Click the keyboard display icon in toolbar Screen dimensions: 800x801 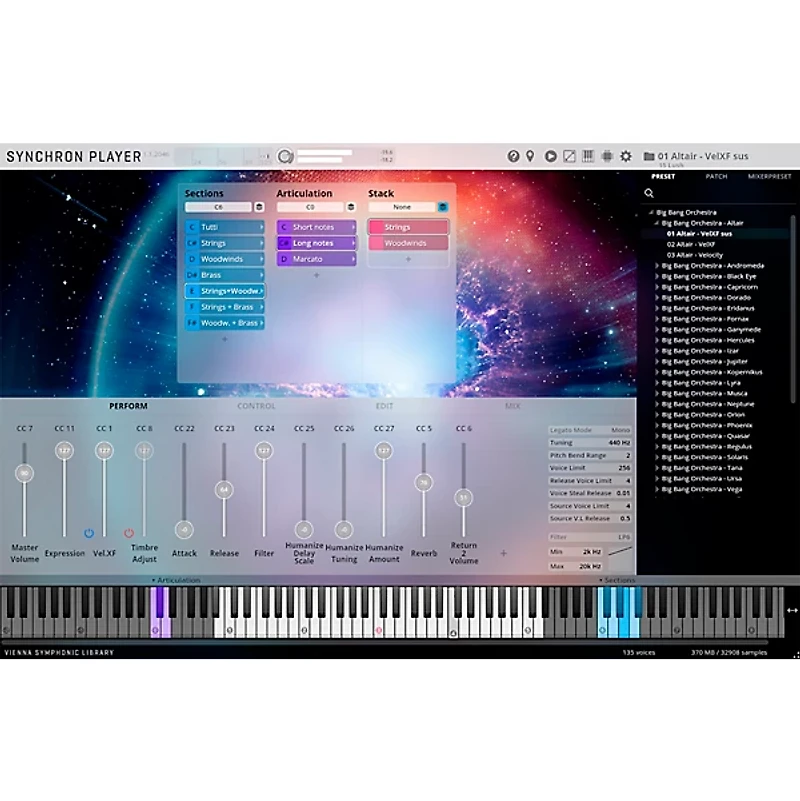[x=587, y=157]
